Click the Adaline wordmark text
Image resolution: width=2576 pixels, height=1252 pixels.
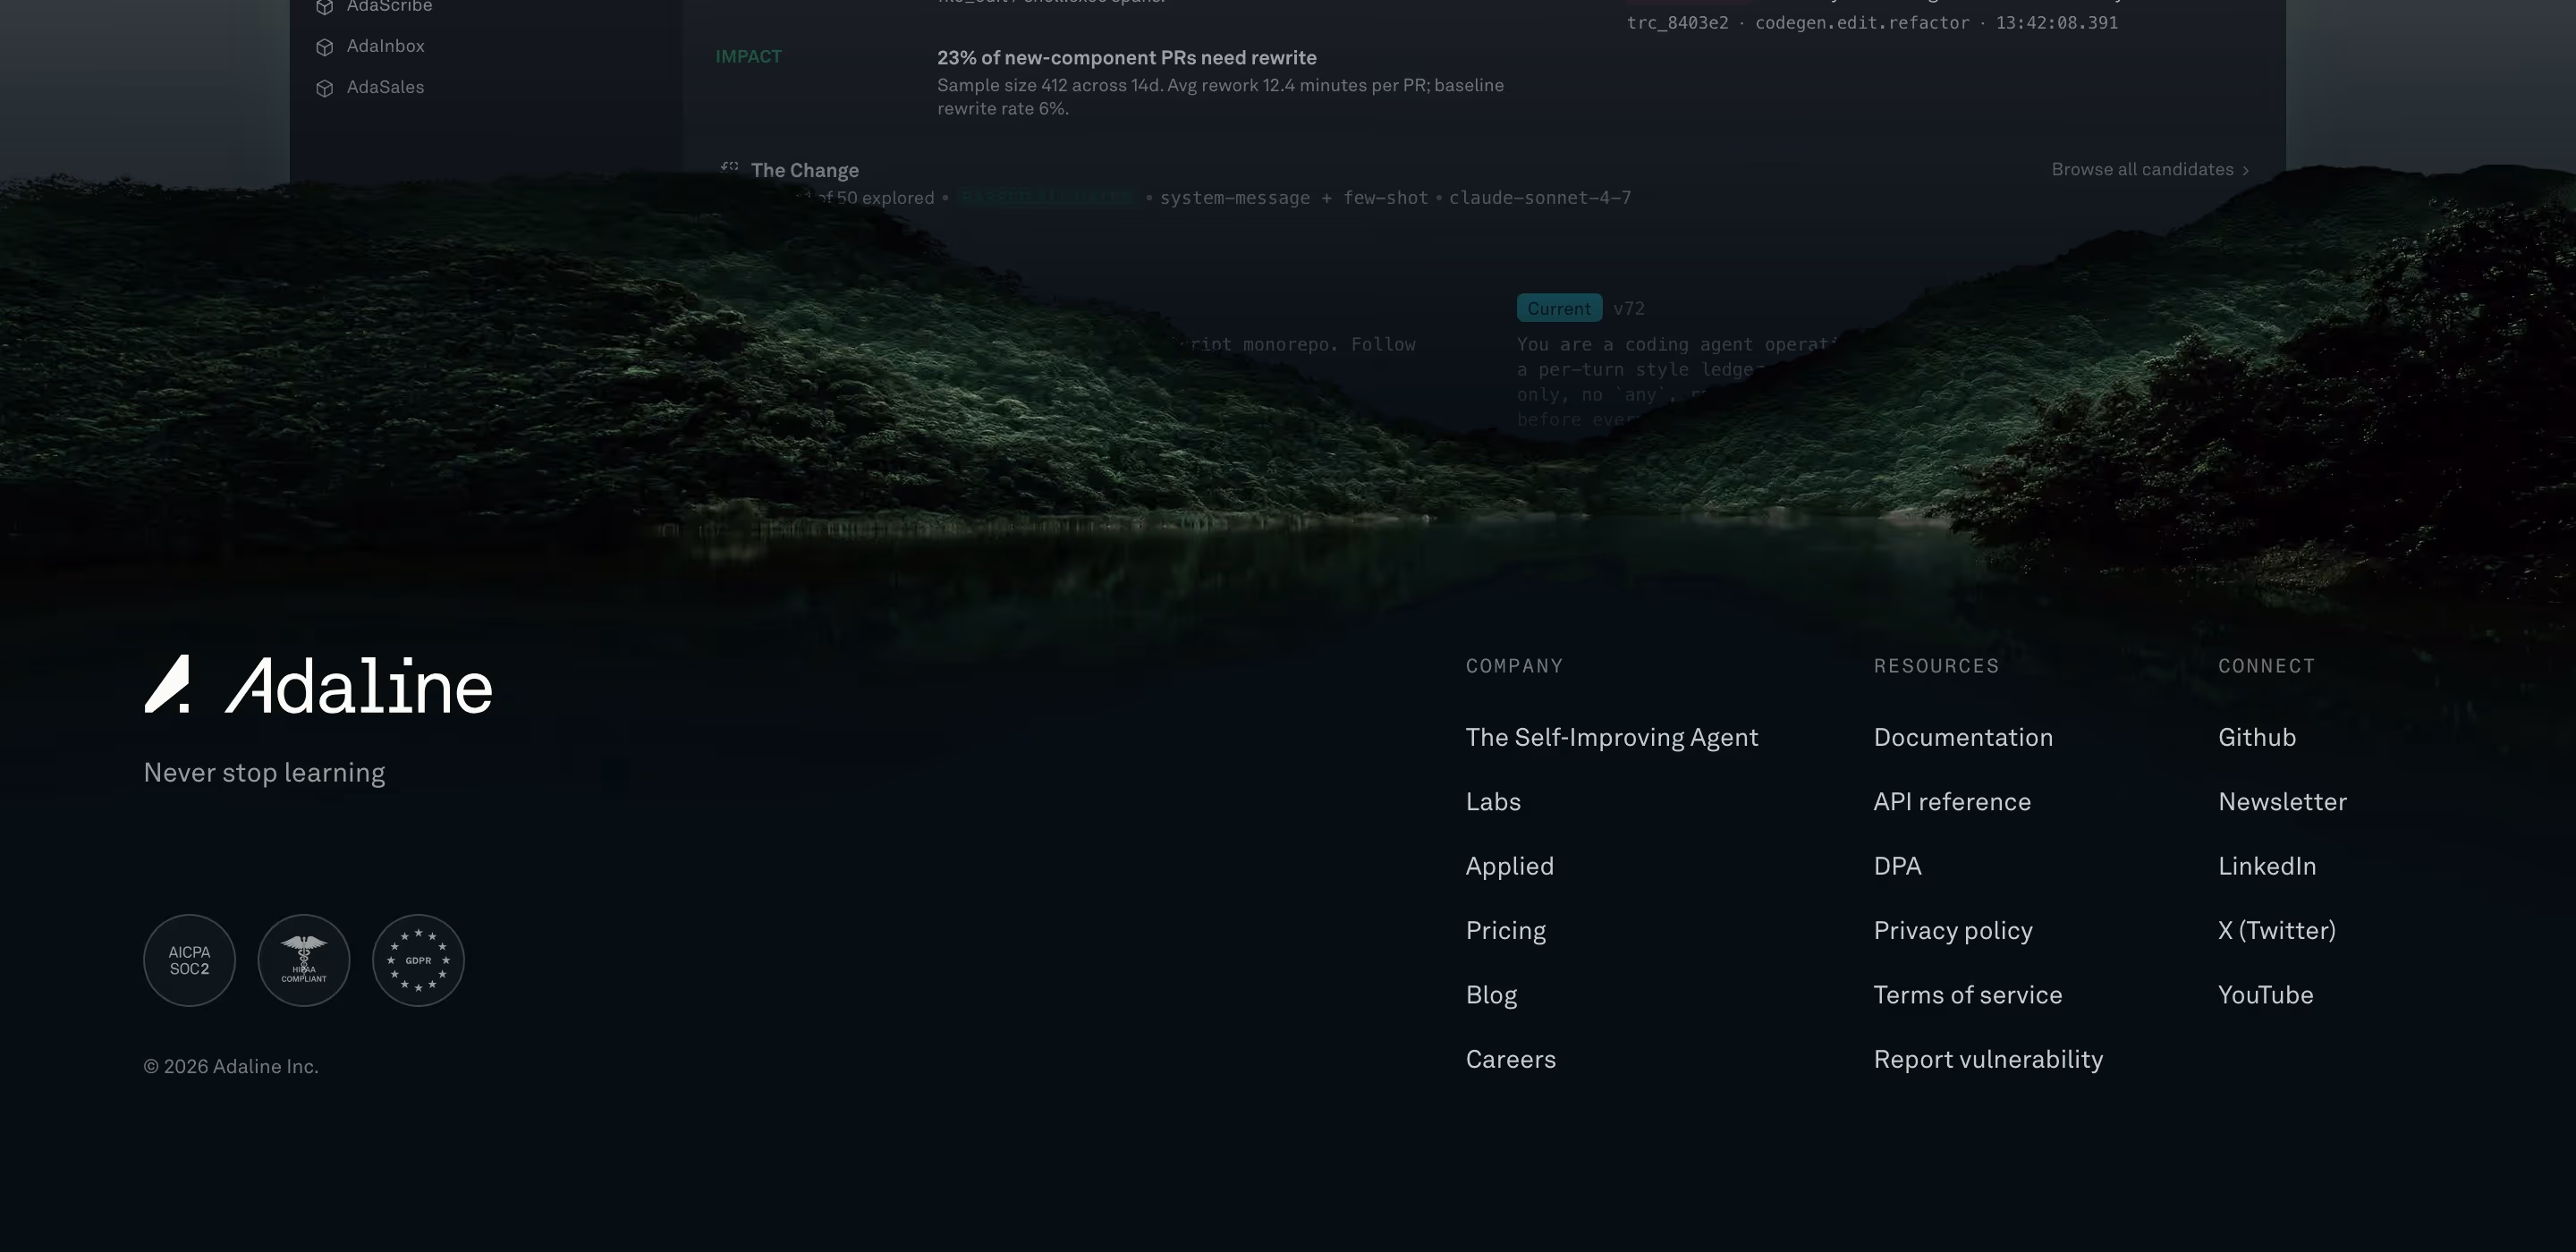coord(359,686)
